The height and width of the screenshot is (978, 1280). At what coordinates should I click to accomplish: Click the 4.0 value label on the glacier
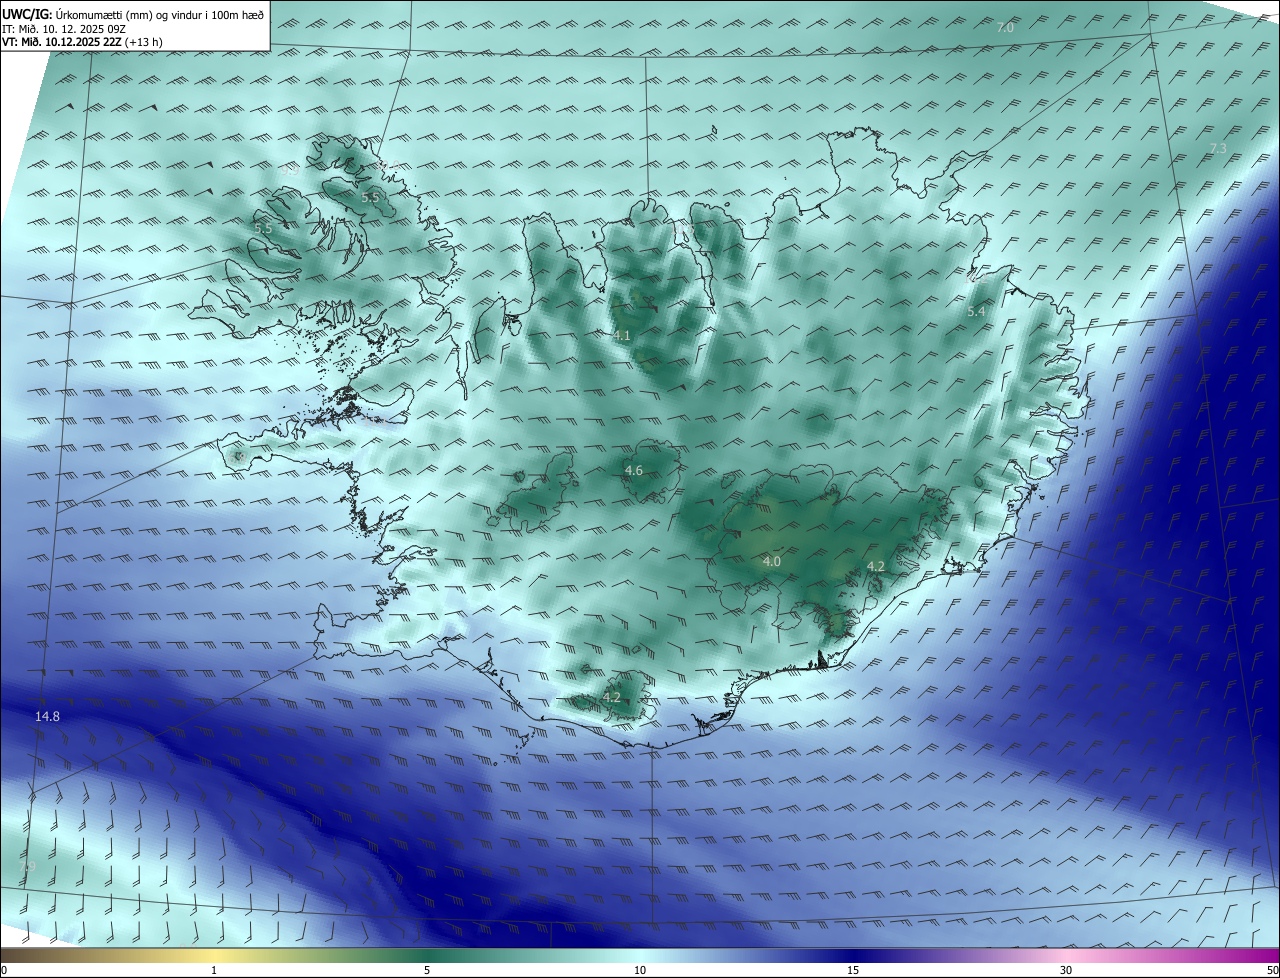pos(771,562)
